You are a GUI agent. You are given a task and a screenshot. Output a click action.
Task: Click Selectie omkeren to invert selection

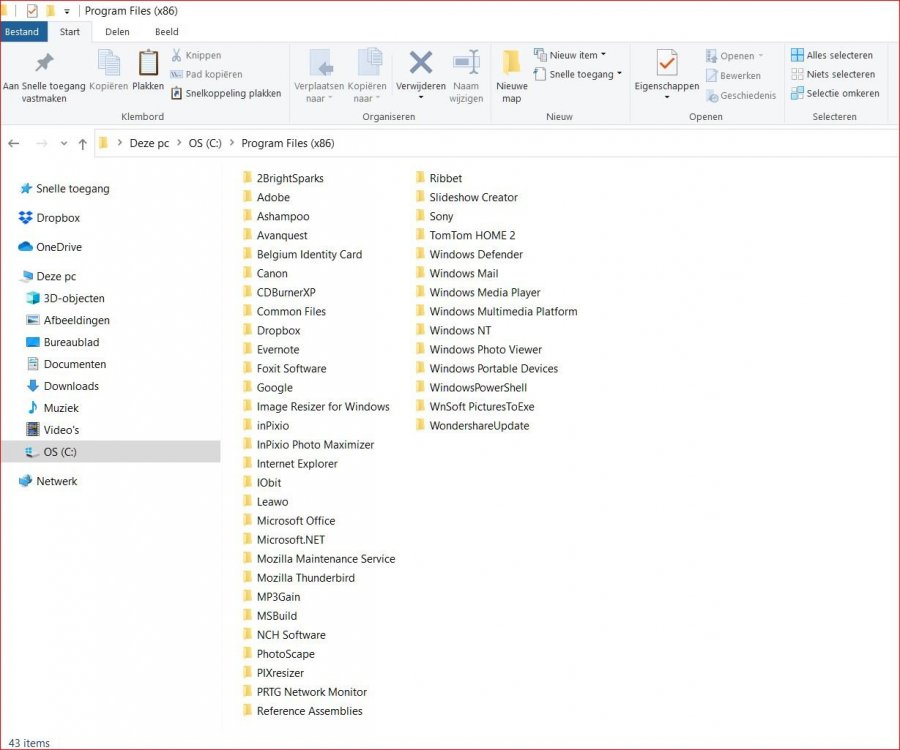click(834, 93)
